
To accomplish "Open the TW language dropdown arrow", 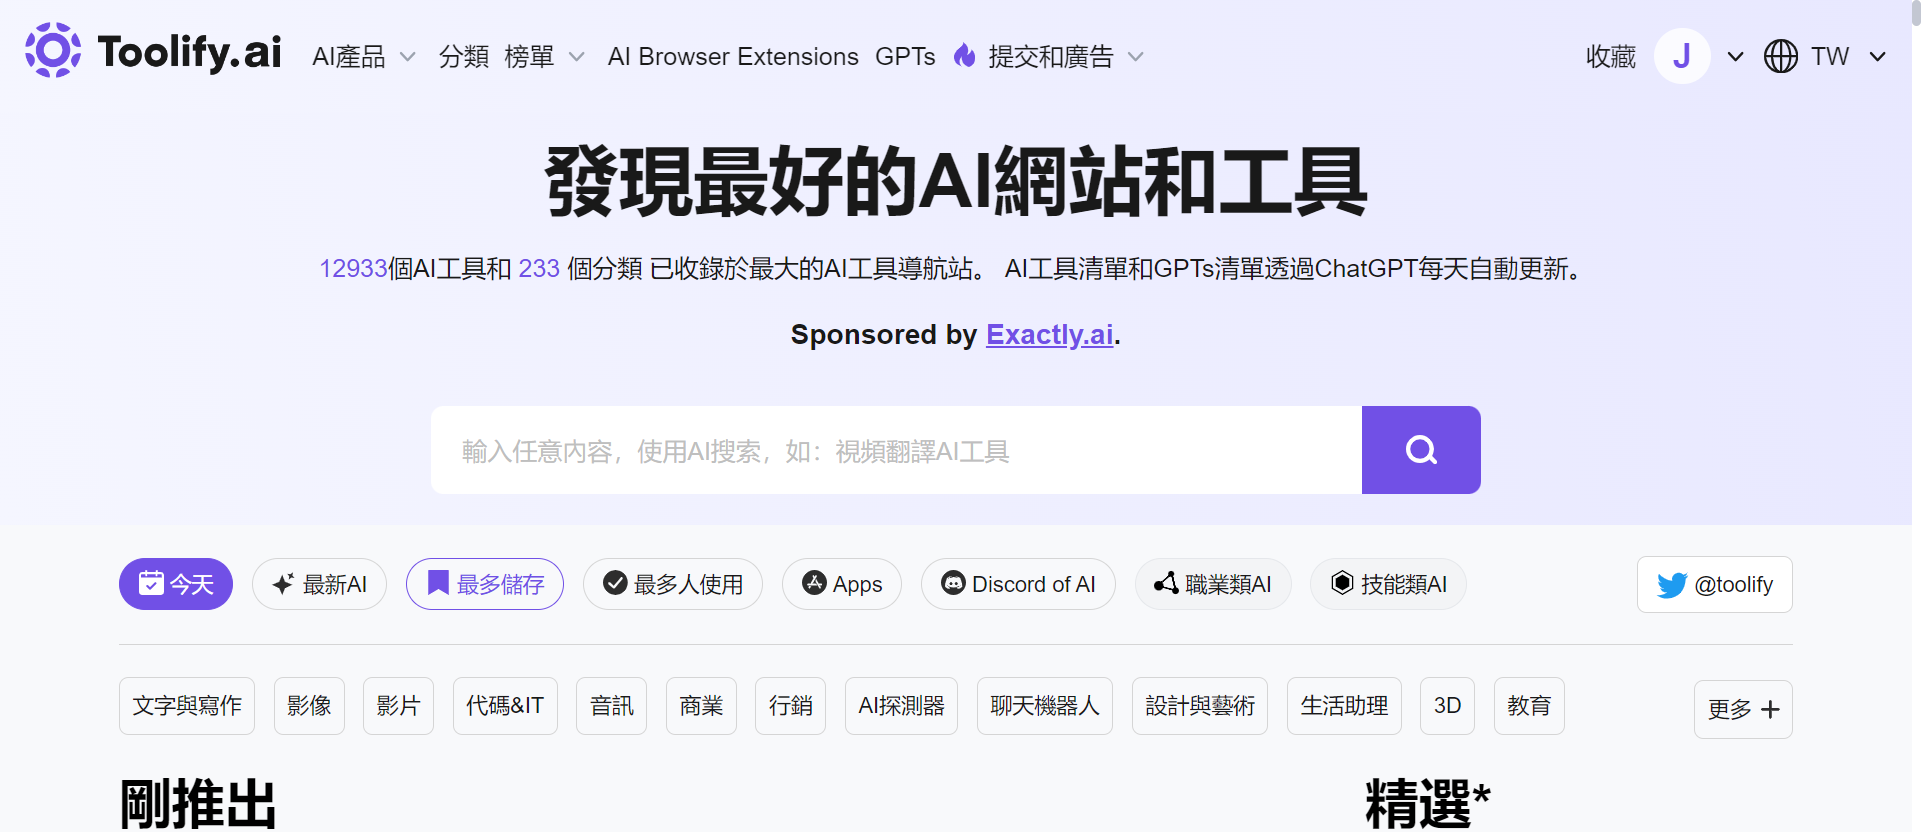I will pos(1878,57).
